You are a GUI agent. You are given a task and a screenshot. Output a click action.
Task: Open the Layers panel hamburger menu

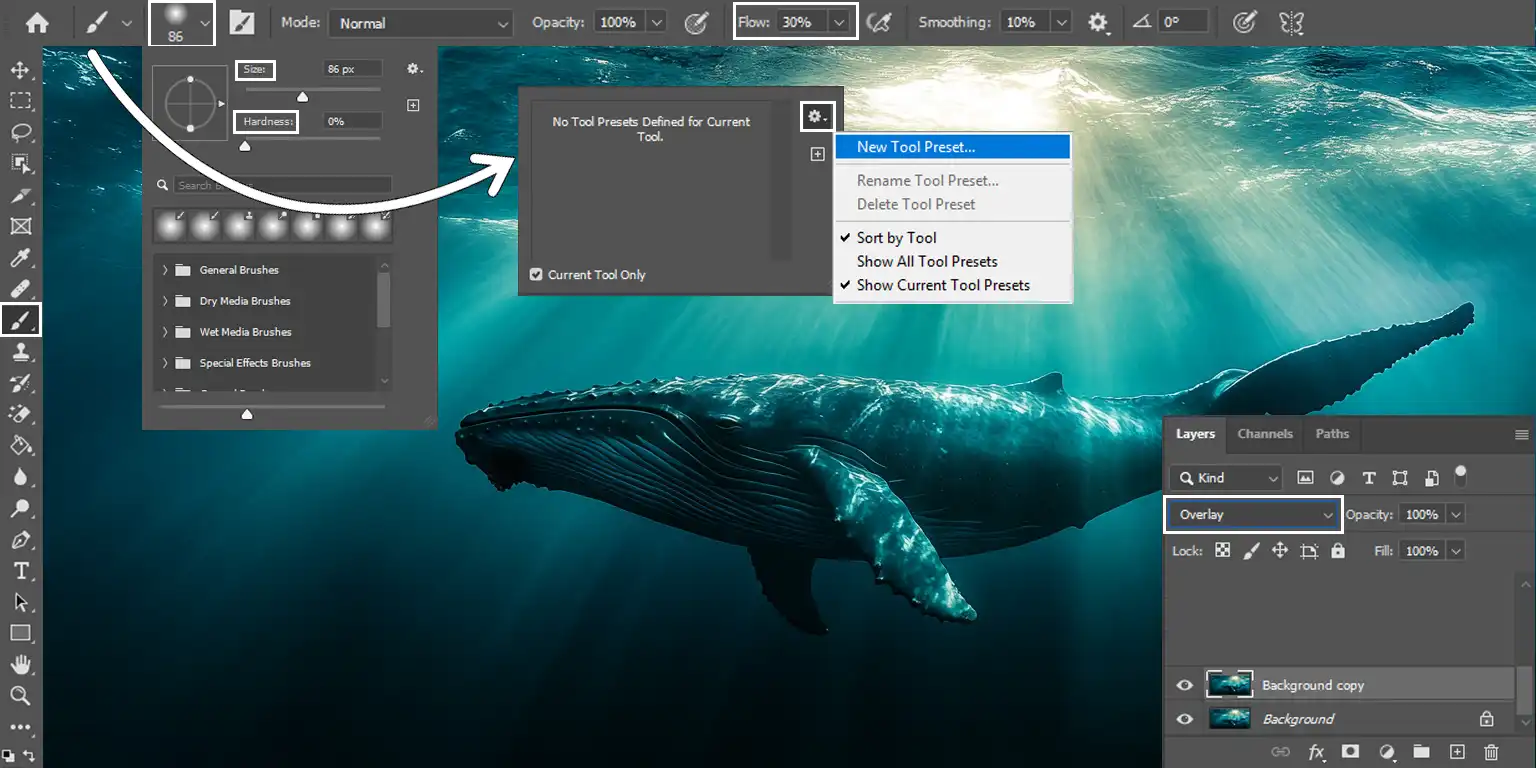[x=1522, y=435]
